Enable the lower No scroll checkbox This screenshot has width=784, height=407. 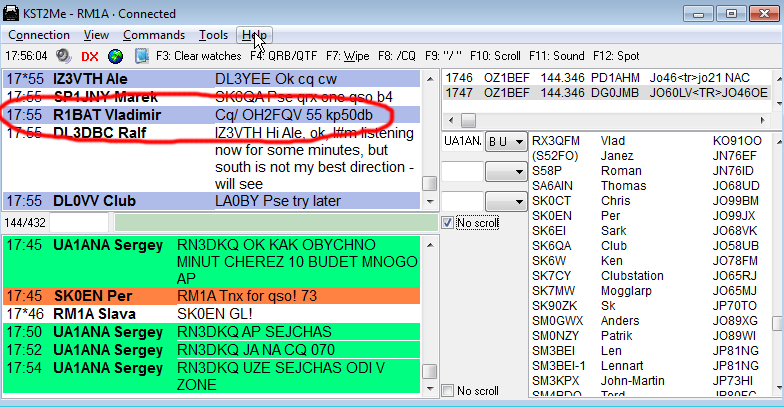coord(448,390)
